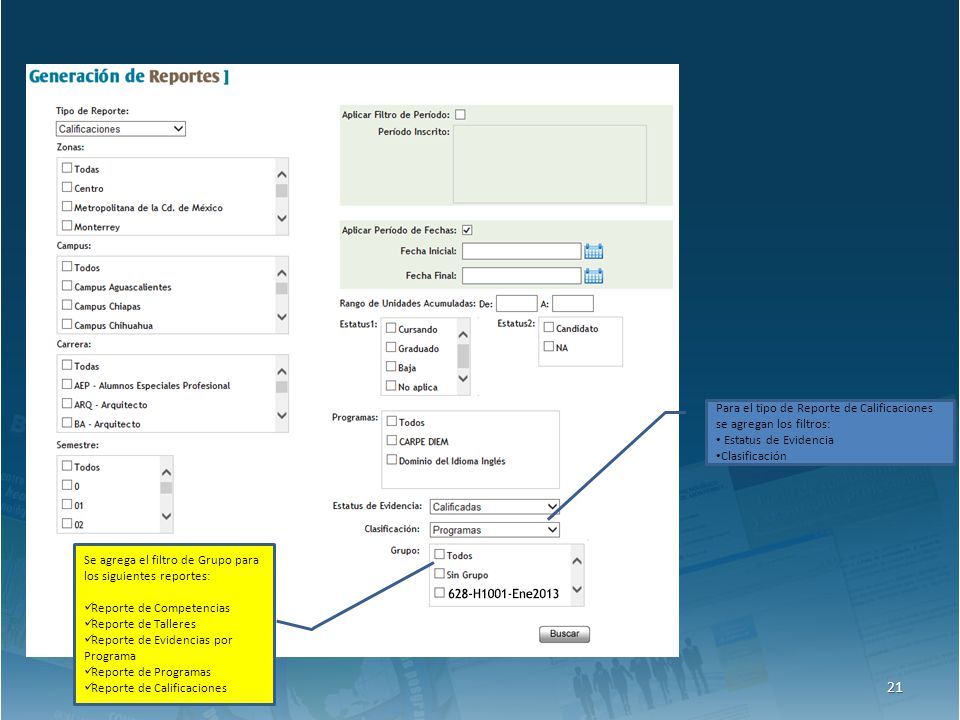Check Todos under Campus
960x720 pixels.
pyautogui.click(x=67, y=266)
